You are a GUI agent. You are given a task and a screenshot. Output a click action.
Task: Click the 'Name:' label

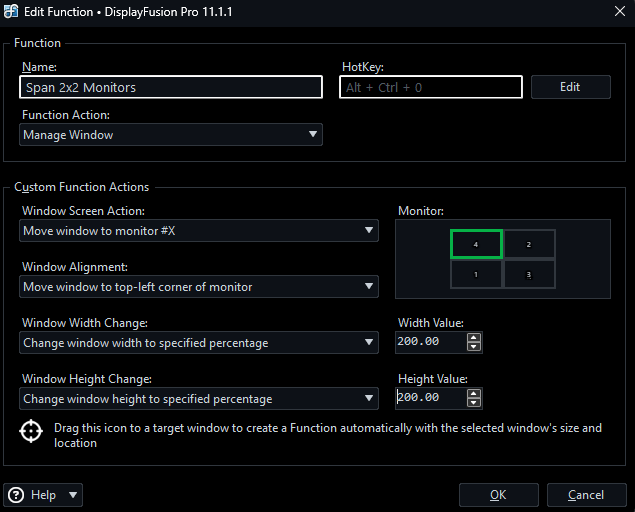(39, 67)
